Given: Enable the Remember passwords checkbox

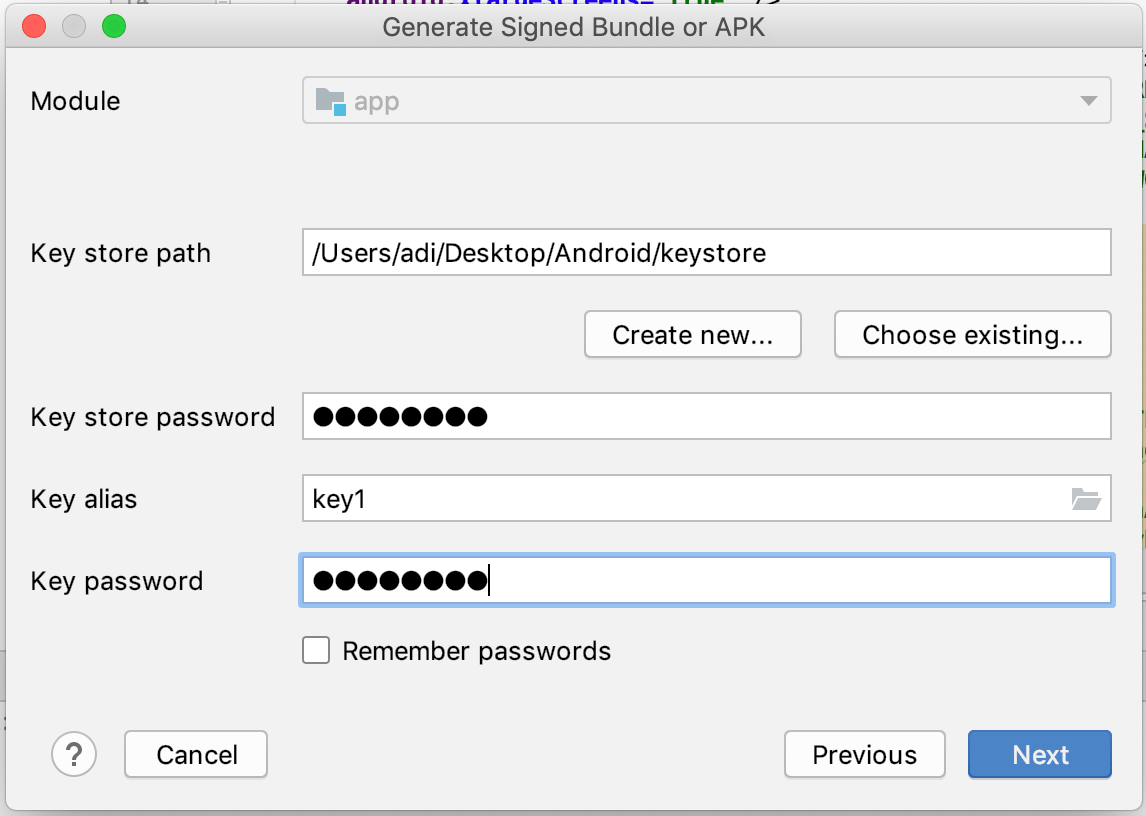Looking at the screenshot, I should 316,651.
